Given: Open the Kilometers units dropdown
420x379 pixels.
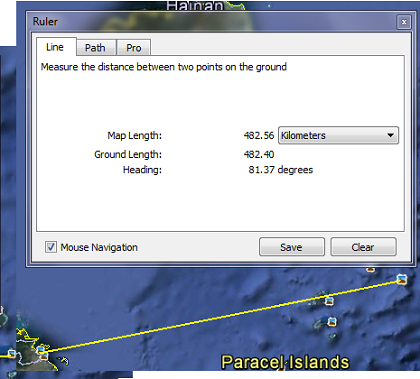Looking at the screenshot, I should pos(338,135).
